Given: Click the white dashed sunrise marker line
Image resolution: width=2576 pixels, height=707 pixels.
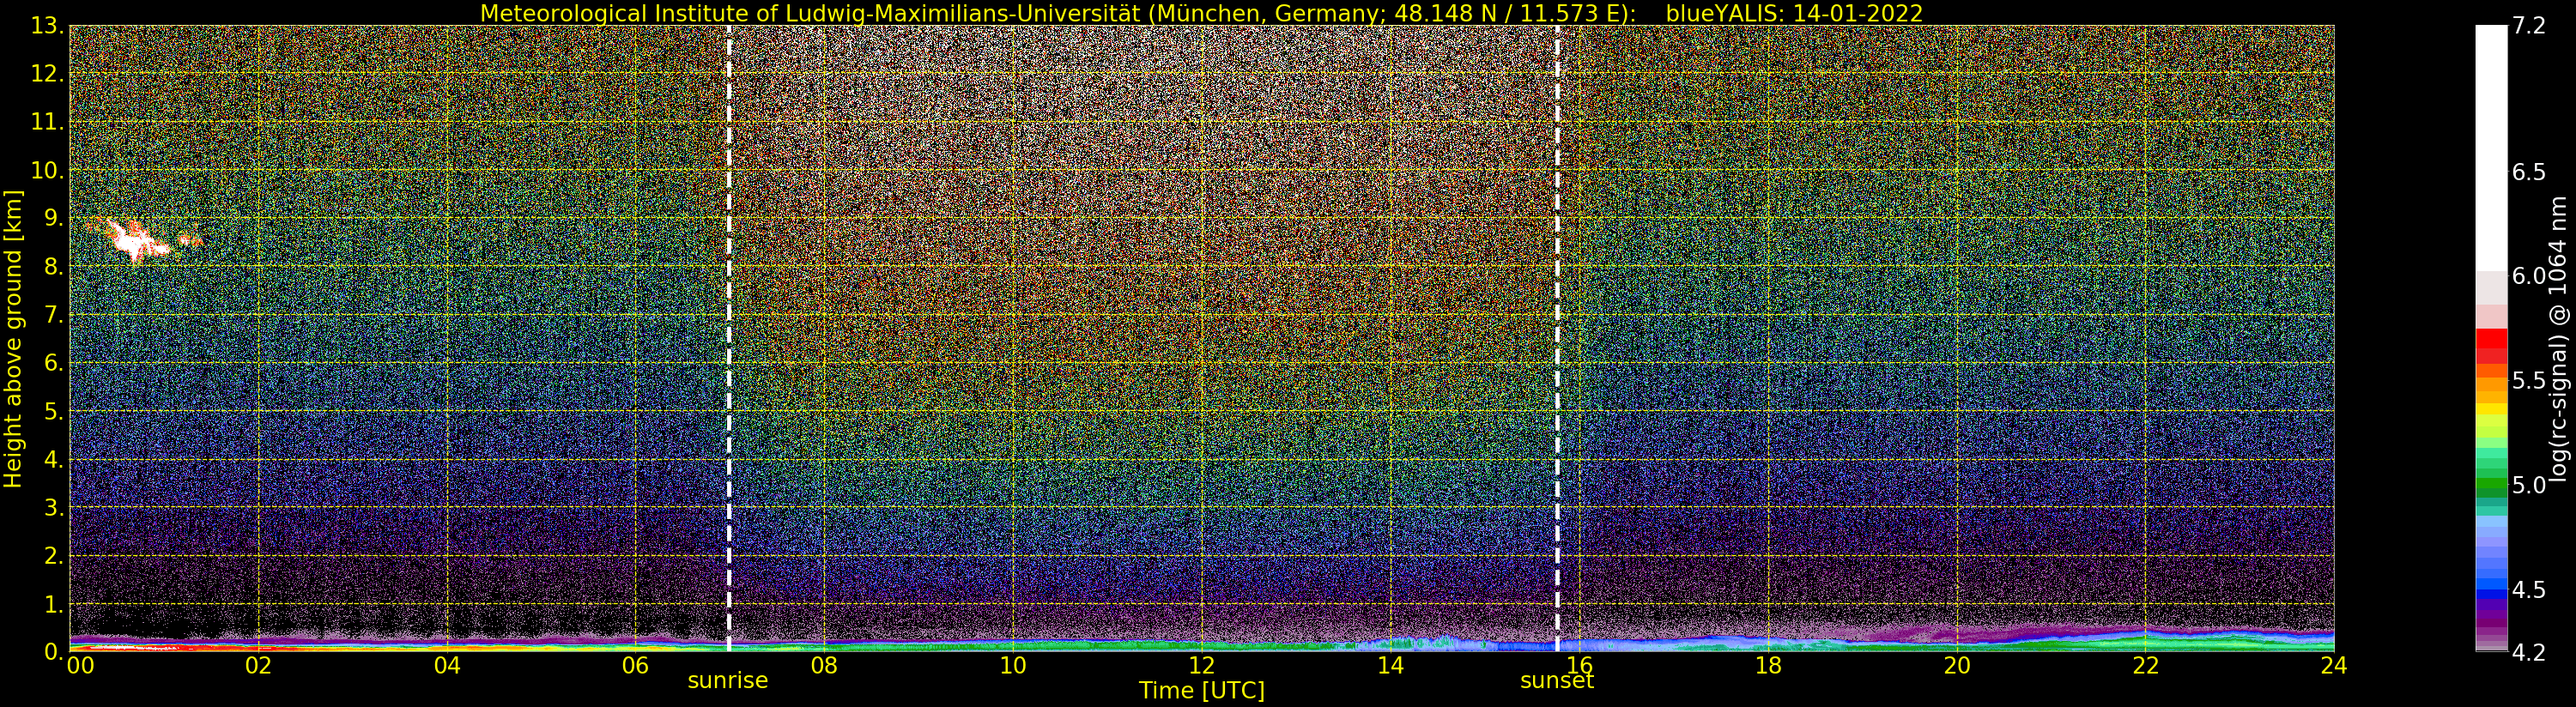Looking at the screenshot, I should (729, 338).
